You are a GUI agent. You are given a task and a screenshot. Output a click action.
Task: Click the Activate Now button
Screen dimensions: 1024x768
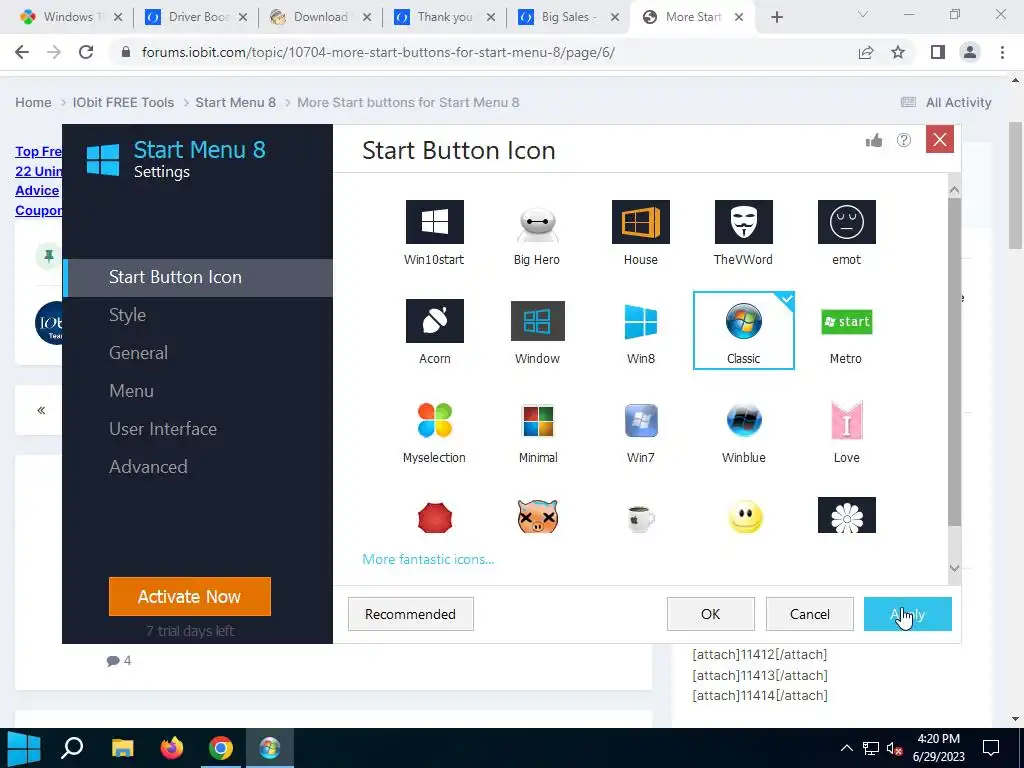189,596
